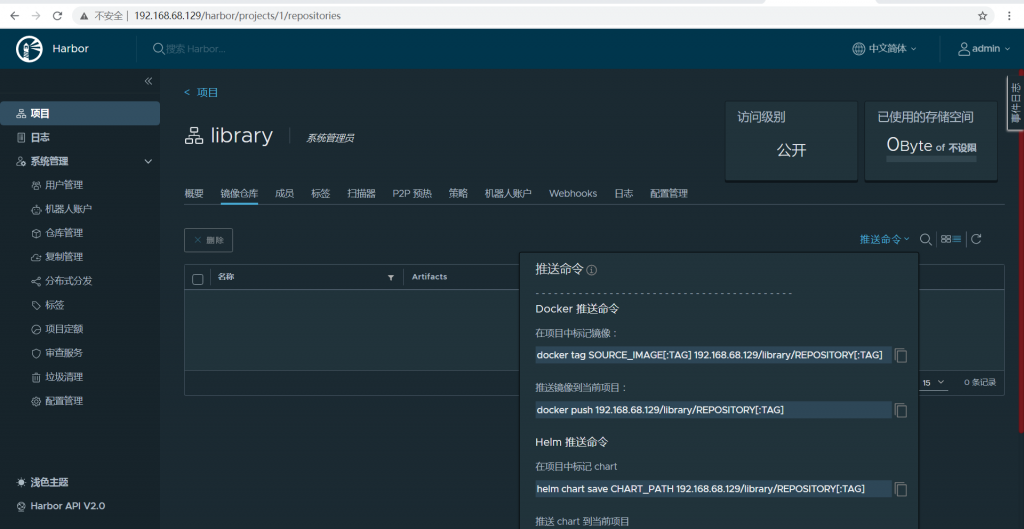Collapse the 系统管理 sidebar section
The height and width of the screenshot is (529, 1024).
[x=148, y=161]
